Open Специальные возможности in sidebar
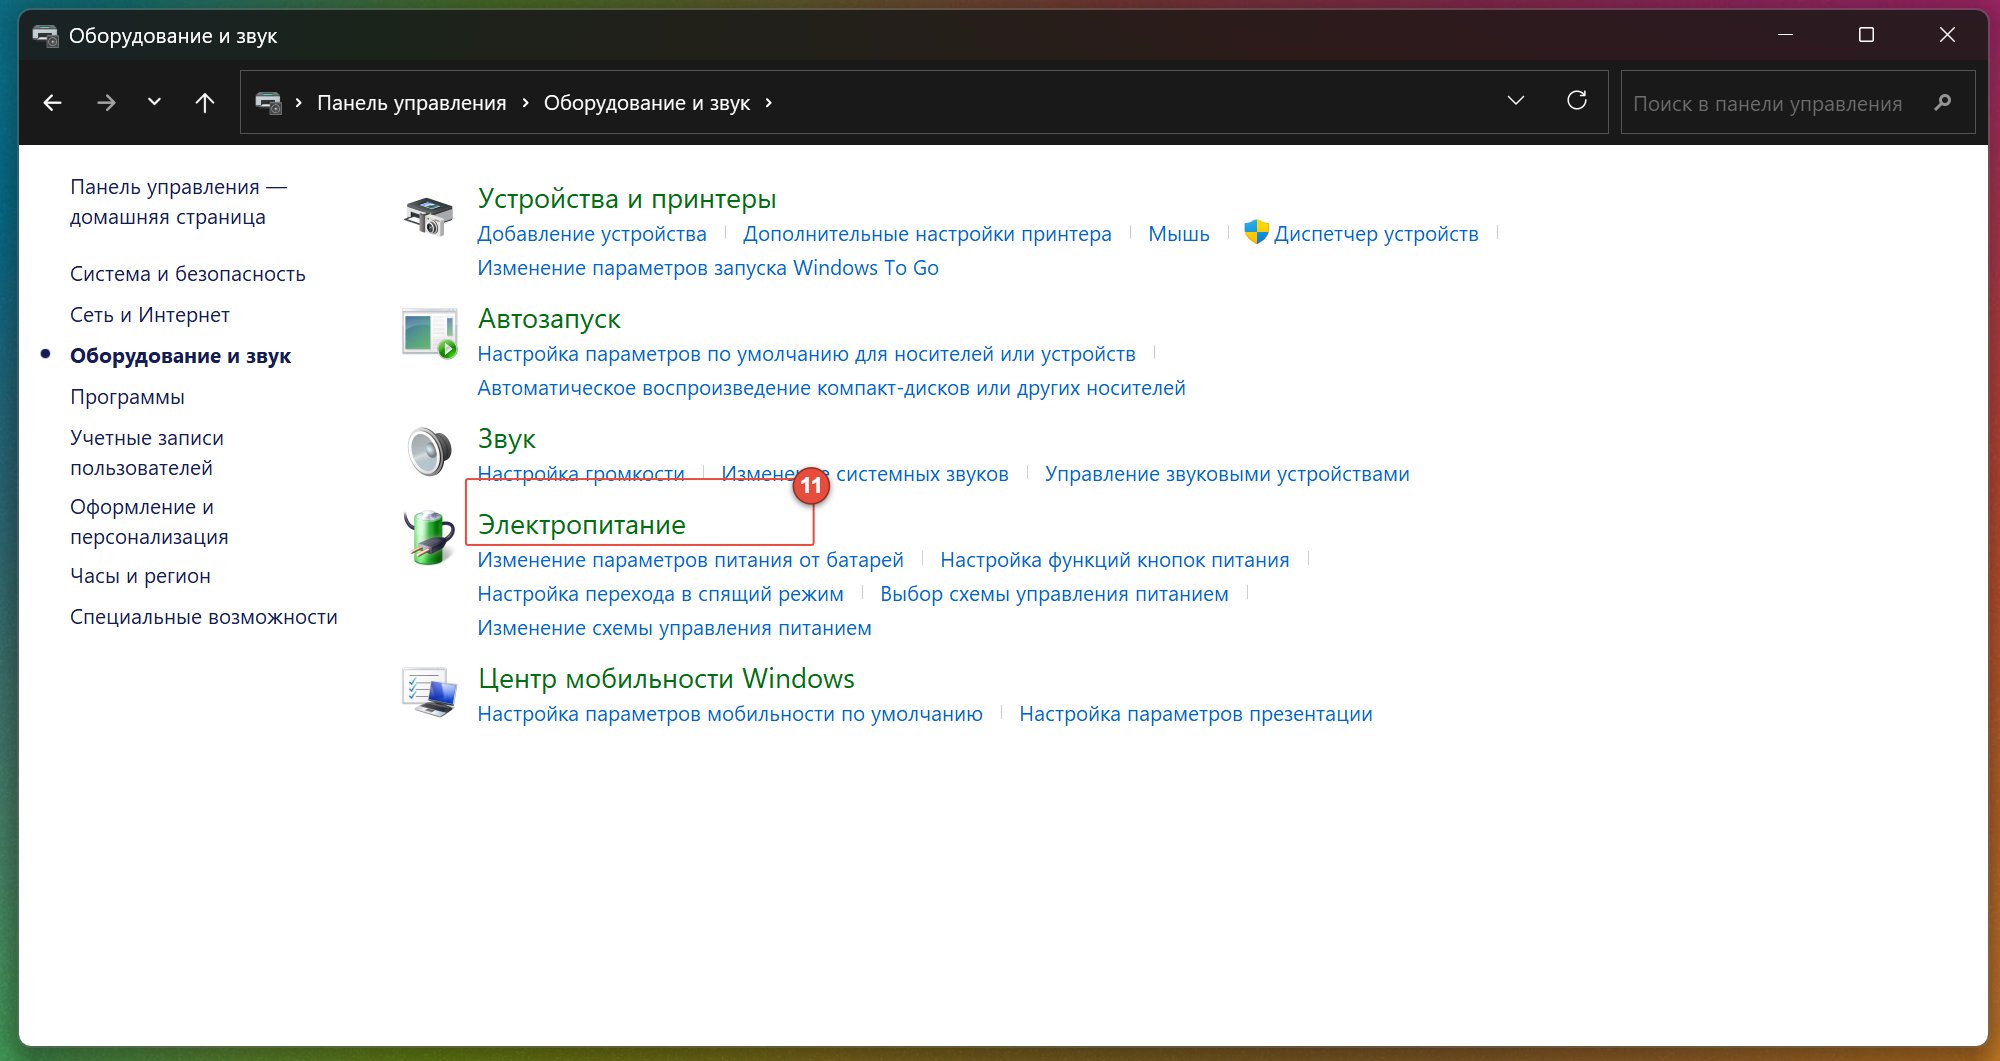The width and height of the screenshot is (2000, 1061). coord(204,617)
